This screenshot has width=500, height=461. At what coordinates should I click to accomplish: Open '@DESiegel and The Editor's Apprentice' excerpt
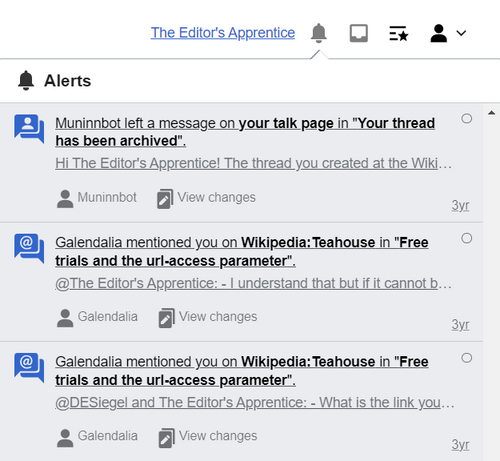[255, 403]
